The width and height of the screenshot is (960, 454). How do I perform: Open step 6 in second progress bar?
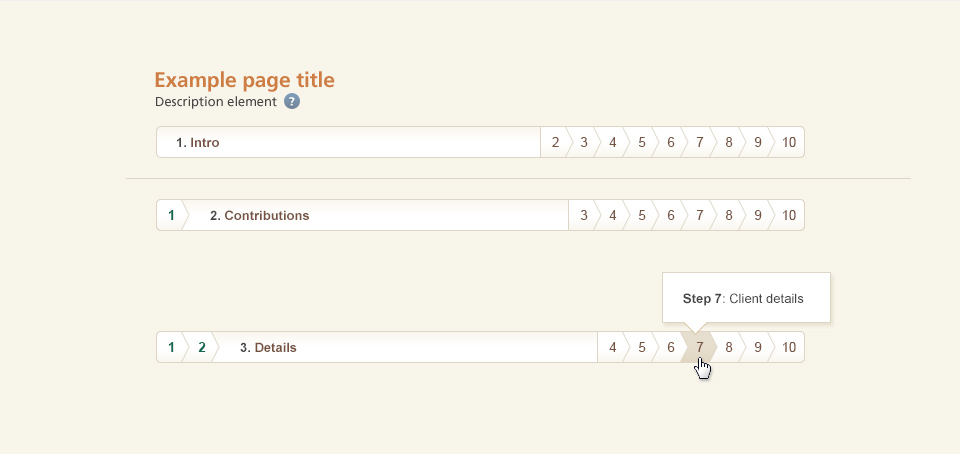[671, 215]
